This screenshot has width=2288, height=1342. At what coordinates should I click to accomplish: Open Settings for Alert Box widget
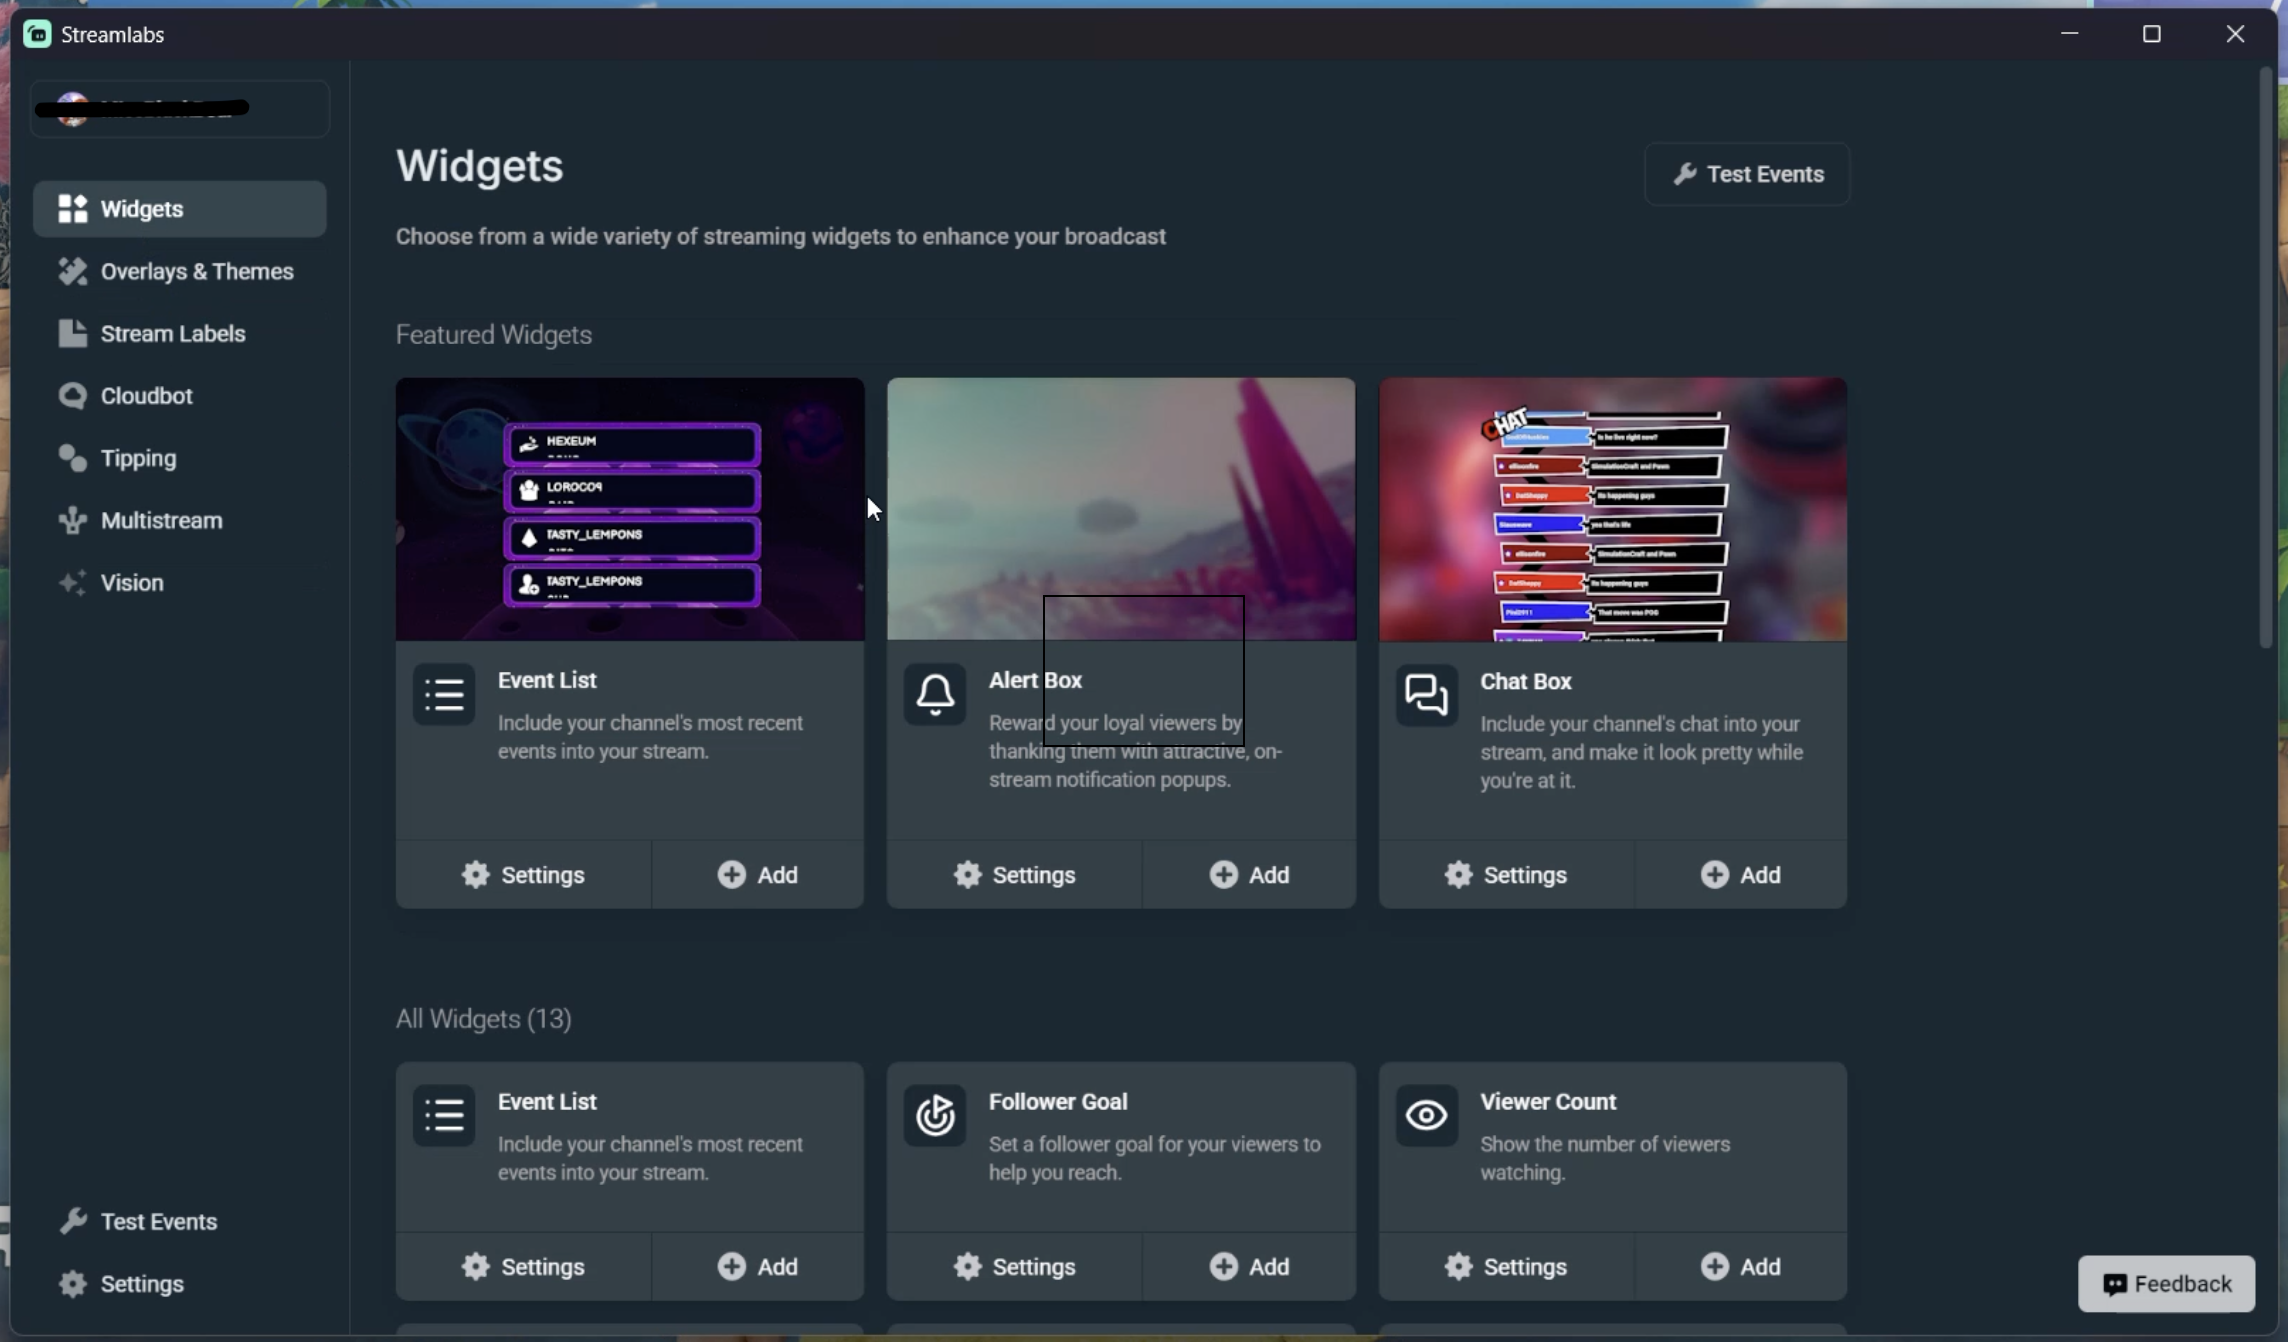(1014, 874)
